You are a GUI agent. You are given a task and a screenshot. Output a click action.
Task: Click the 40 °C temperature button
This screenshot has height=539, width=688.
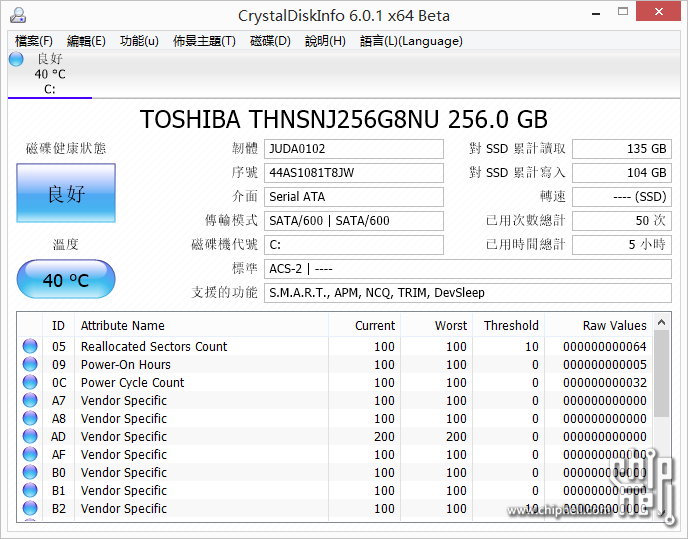pyautogui.click(x=66, y=279)
